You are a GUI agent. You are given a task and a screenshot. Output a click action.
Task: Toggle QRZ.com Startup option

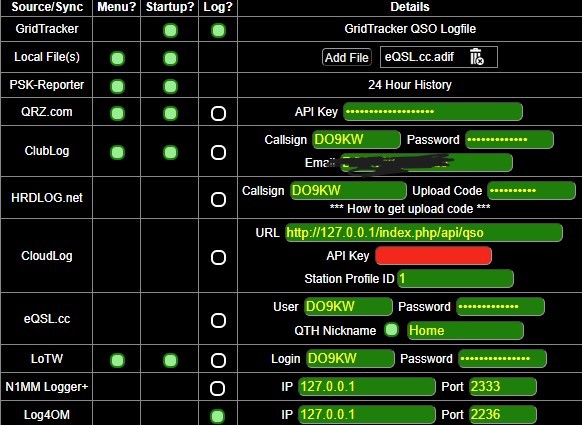coord(170,113)
